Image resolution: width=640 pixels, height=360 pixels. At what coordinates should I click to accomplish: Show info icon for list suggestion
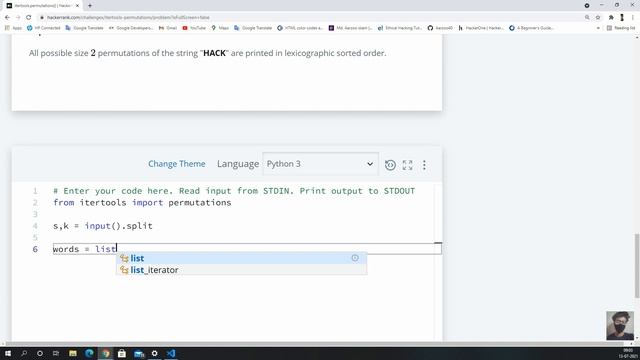pos(355,258)
